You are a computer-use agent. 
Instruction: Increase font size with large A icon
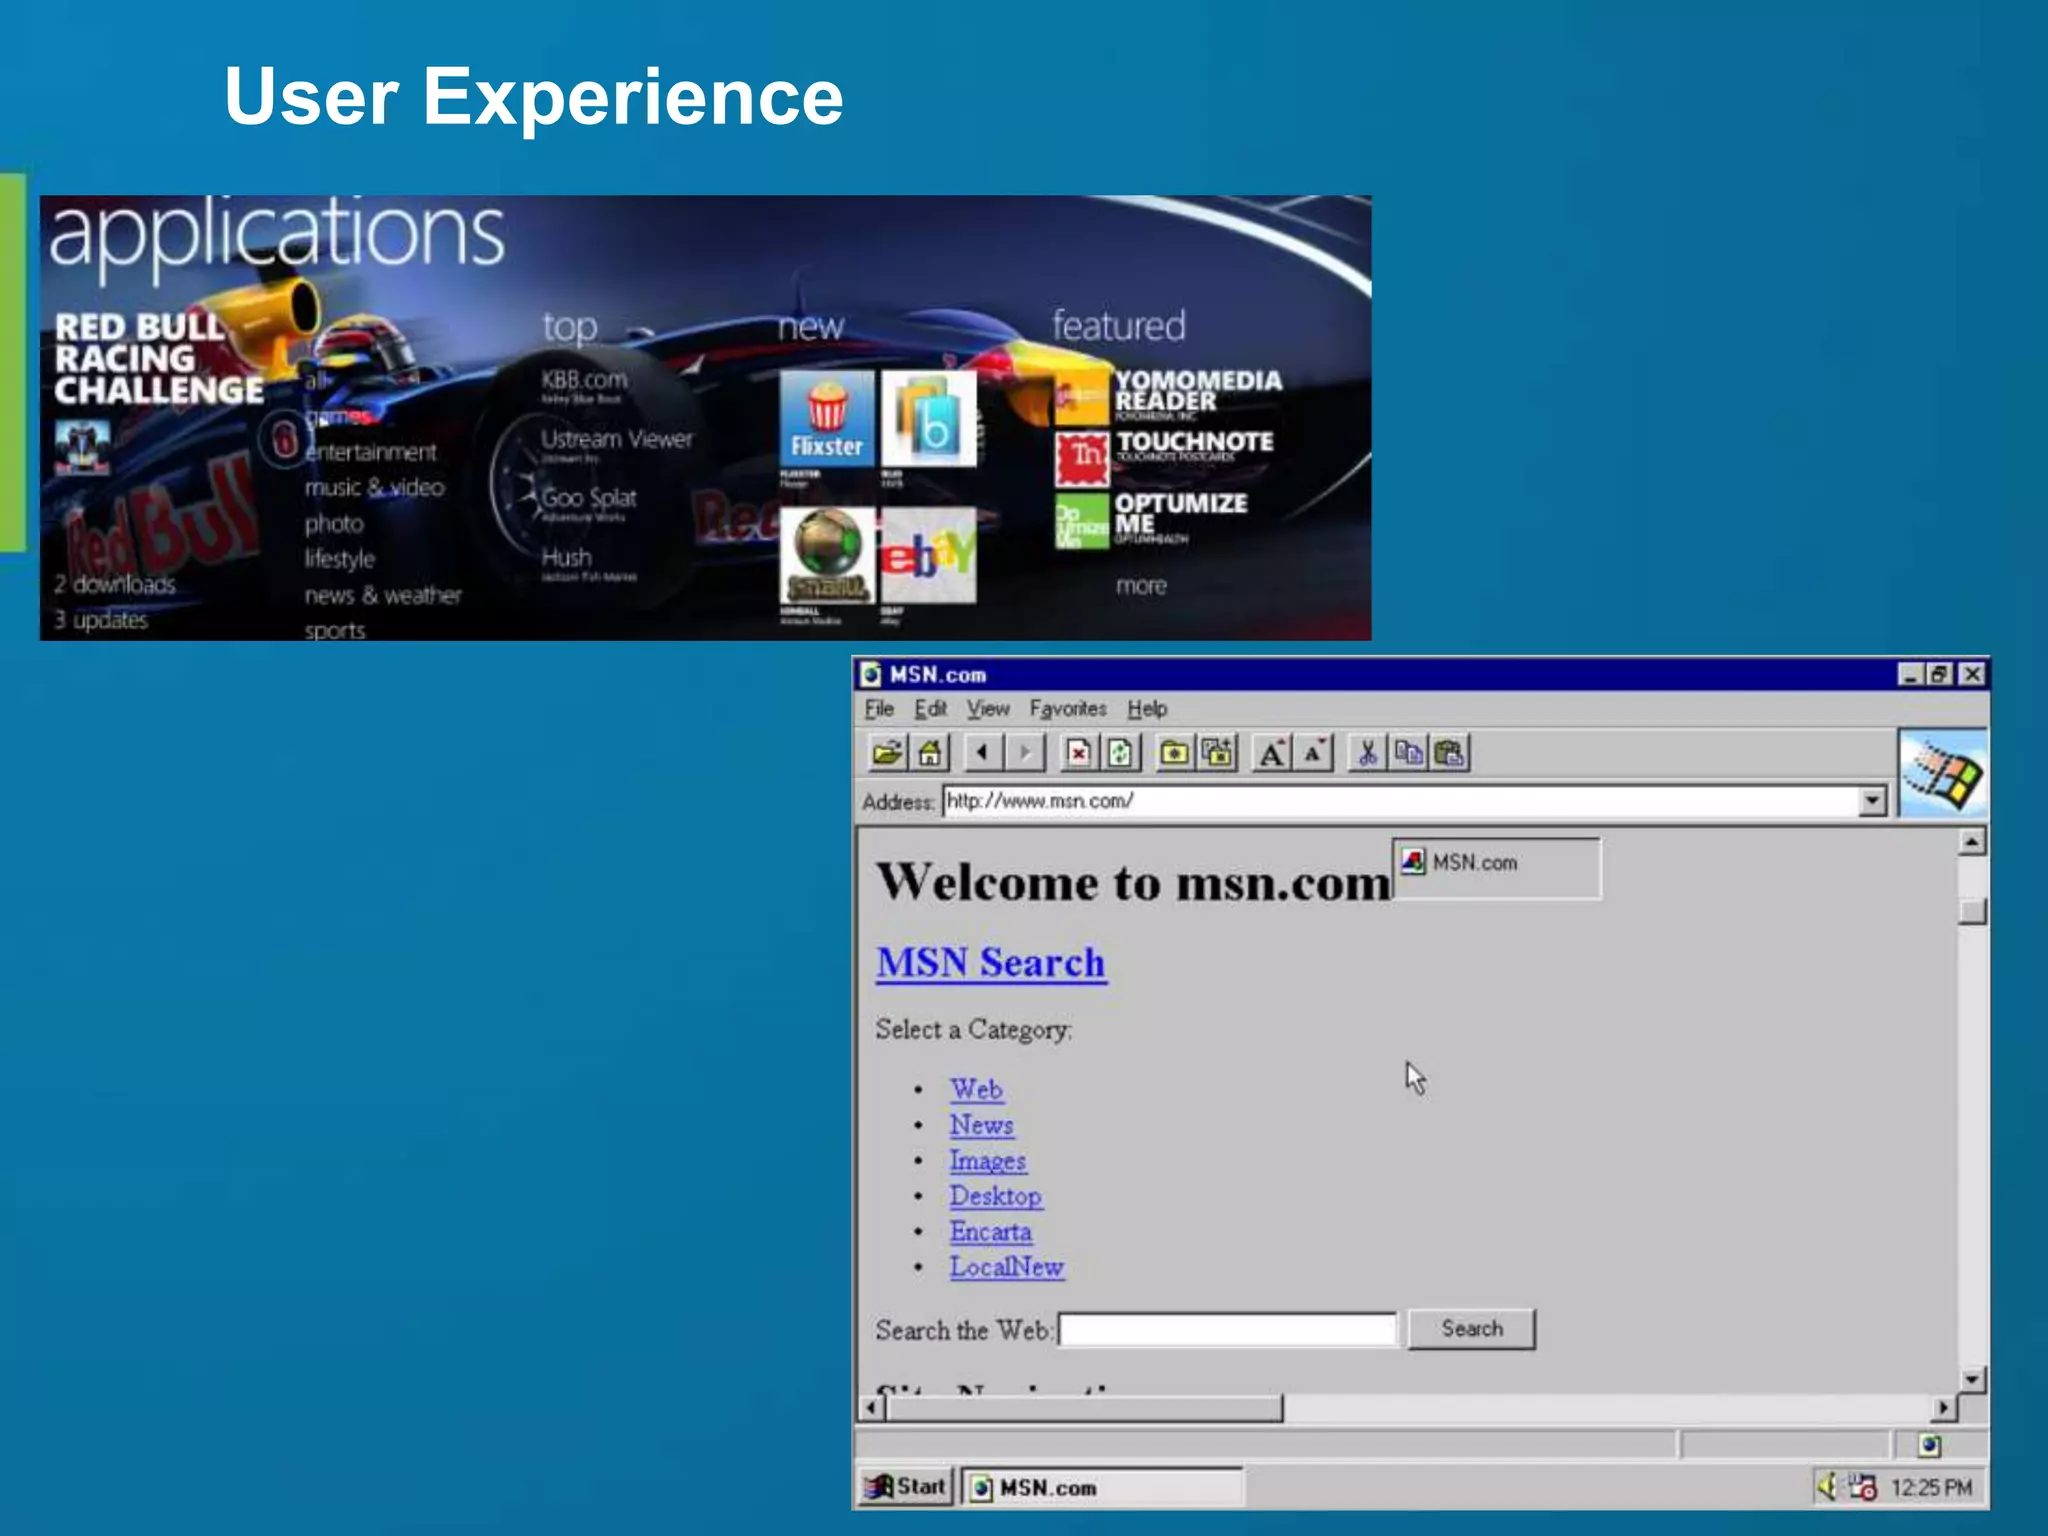(x=1271, y=752)
